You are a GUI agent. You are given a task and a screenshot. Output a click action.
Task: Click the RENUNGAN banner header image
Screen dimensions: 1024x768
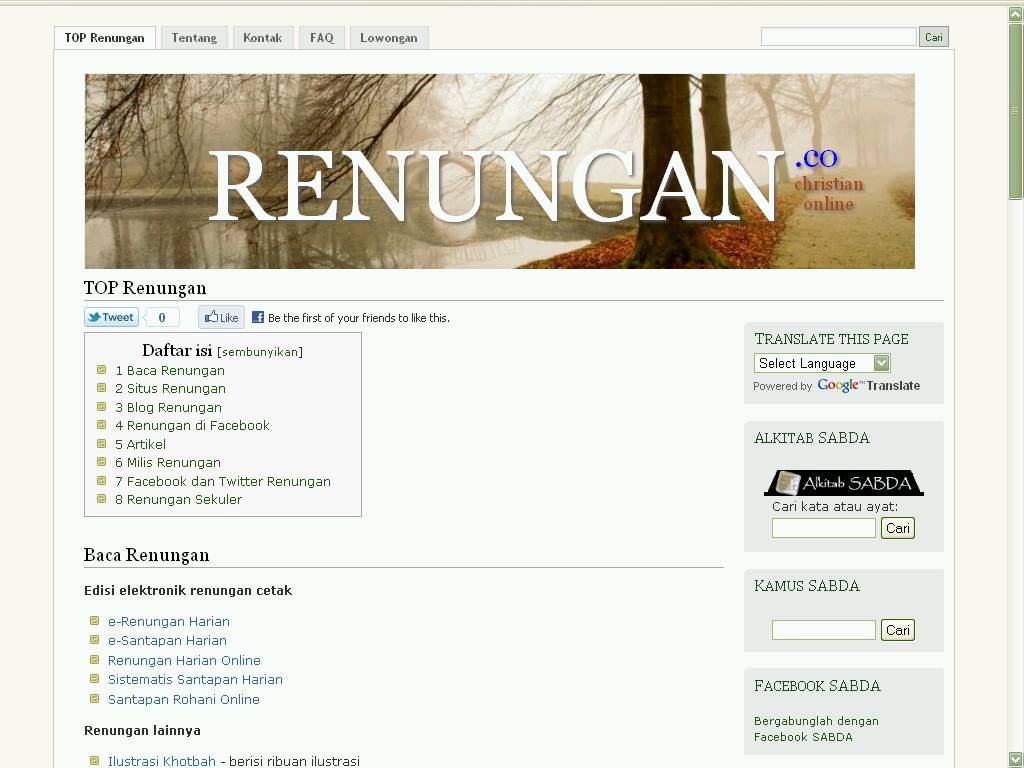click(499, 171)
